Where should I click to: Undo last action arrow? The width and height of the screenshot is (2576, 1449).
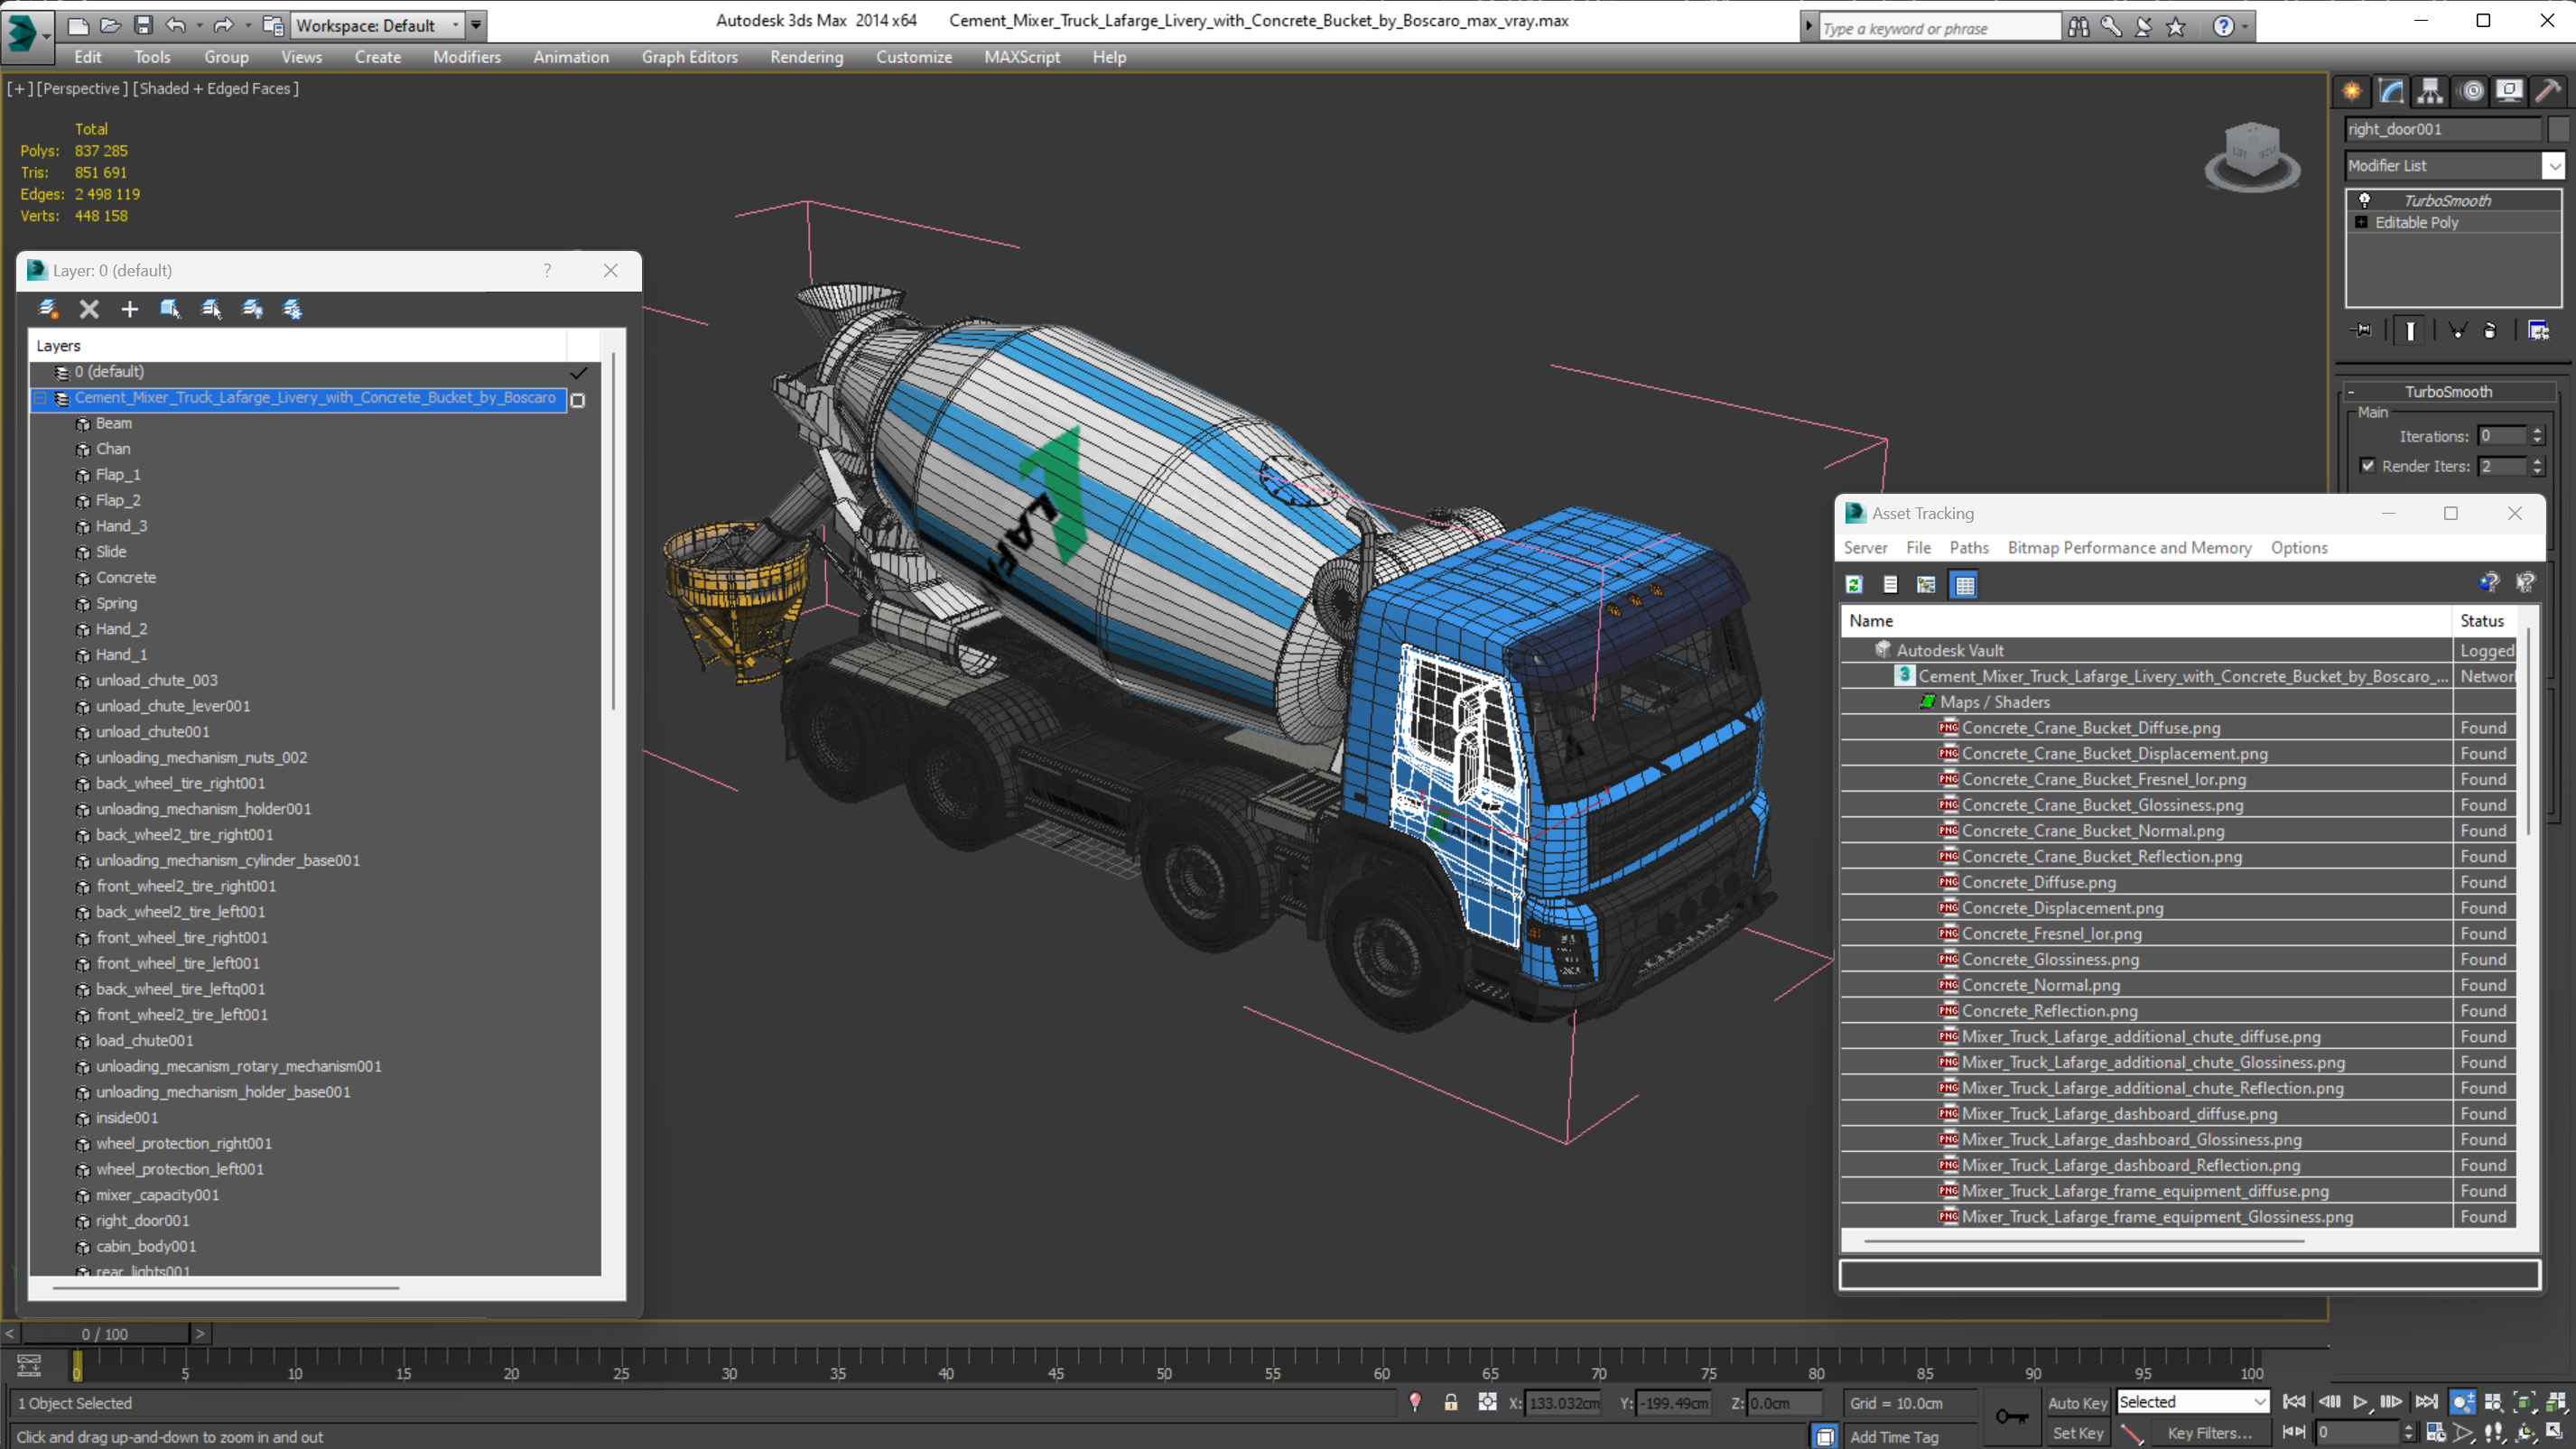[x=176, y=25]
